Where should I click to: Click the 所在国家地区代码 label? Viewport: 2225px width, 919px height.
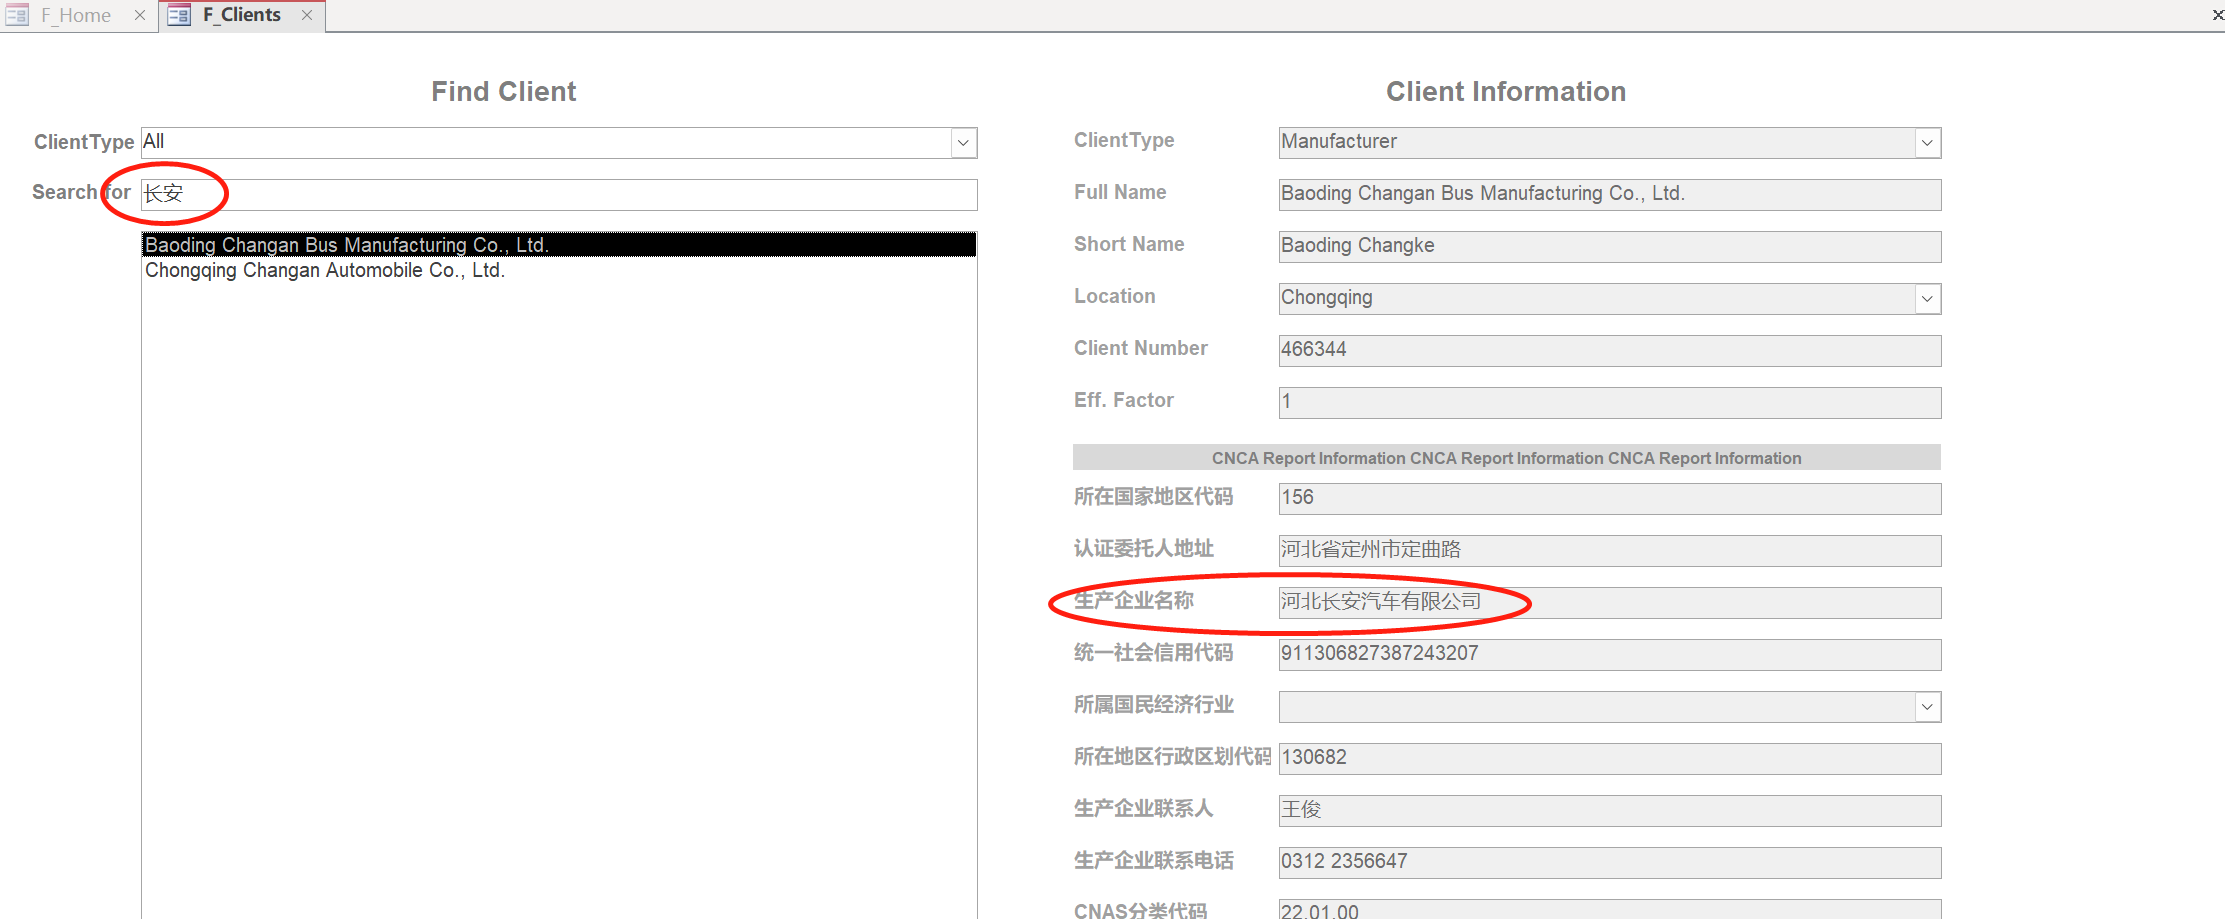(x=1154, y=496)
